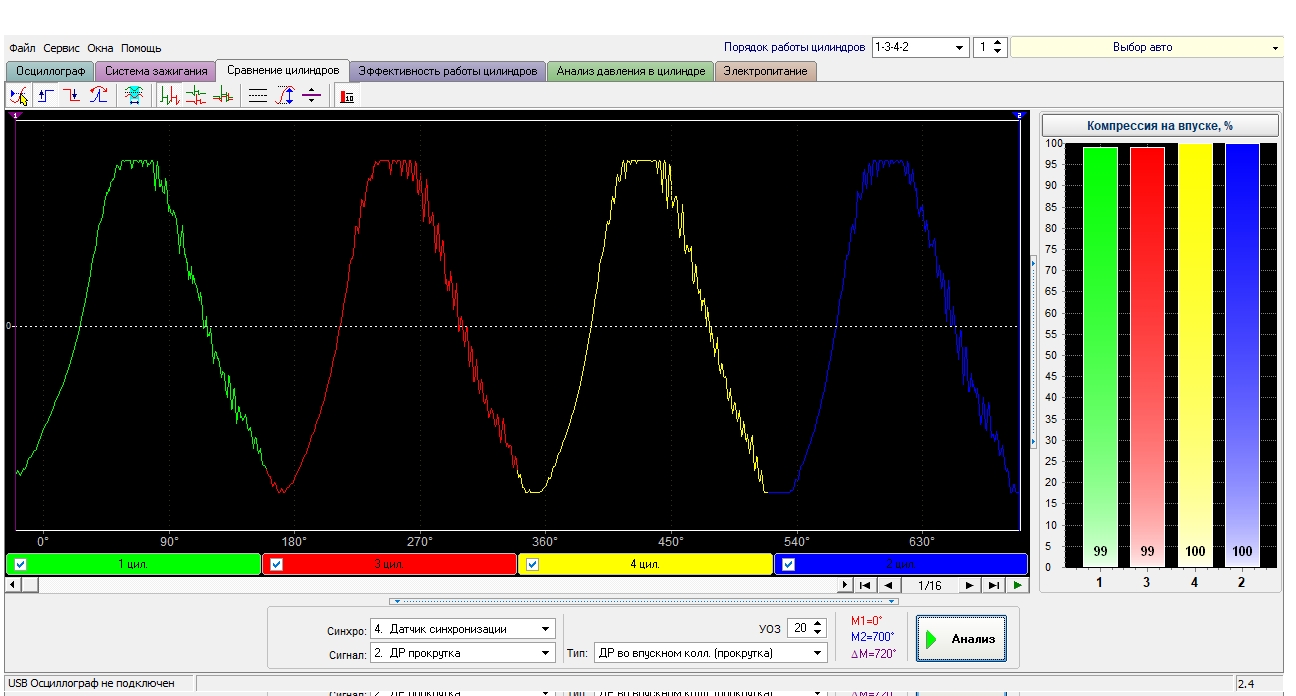Select the cursor-on-waveform tool icon

click(19, 96)
